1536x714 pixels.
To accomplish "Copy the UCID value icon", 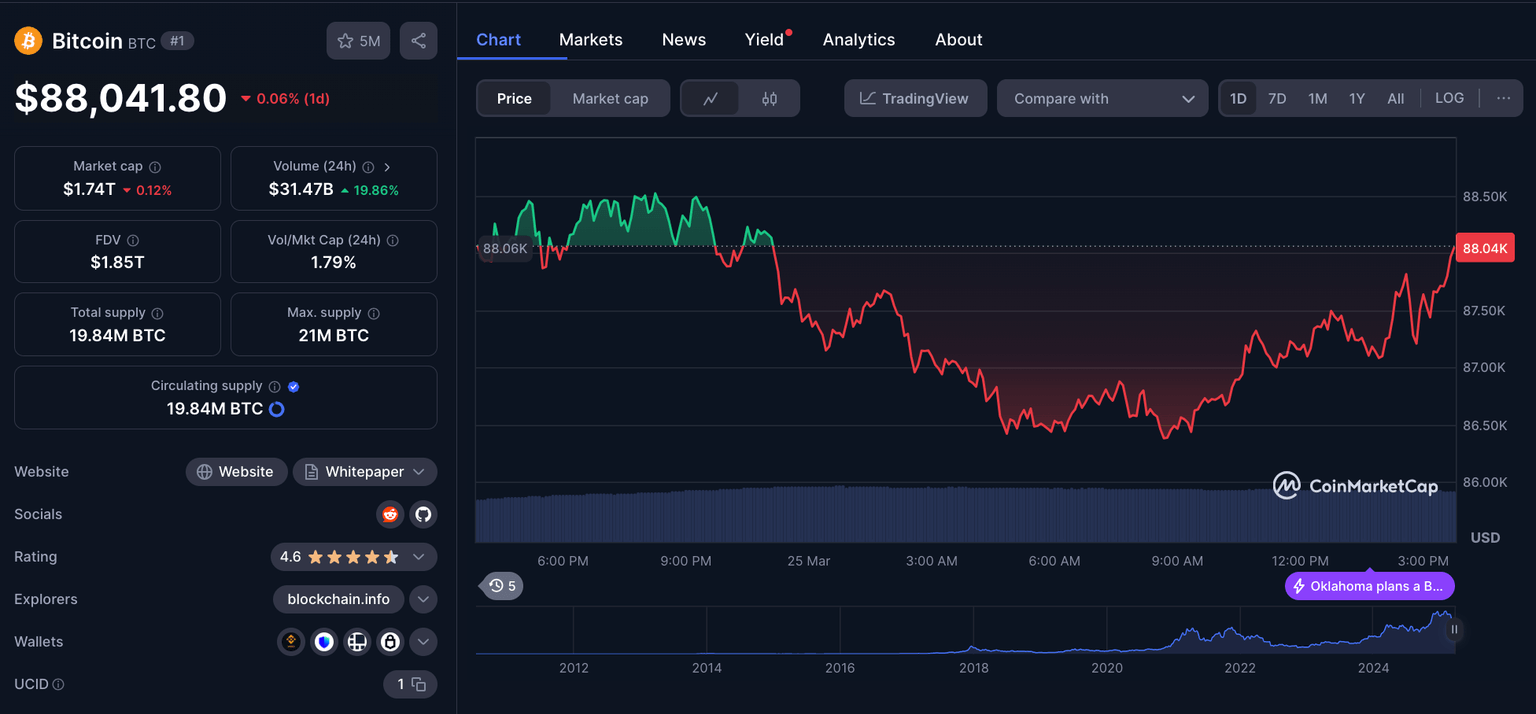I will (x=419, y=685).
